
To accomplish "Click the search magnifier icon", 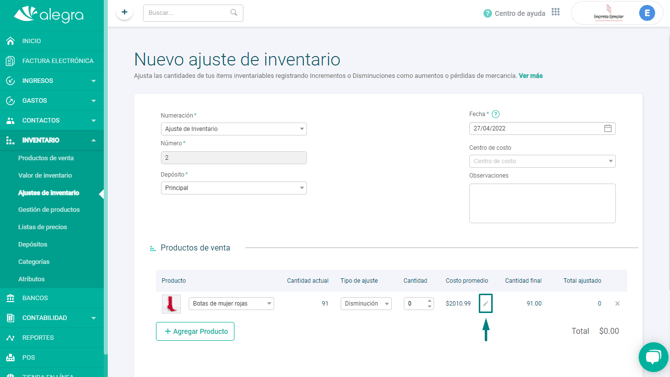I will click(x=234, y=13).
